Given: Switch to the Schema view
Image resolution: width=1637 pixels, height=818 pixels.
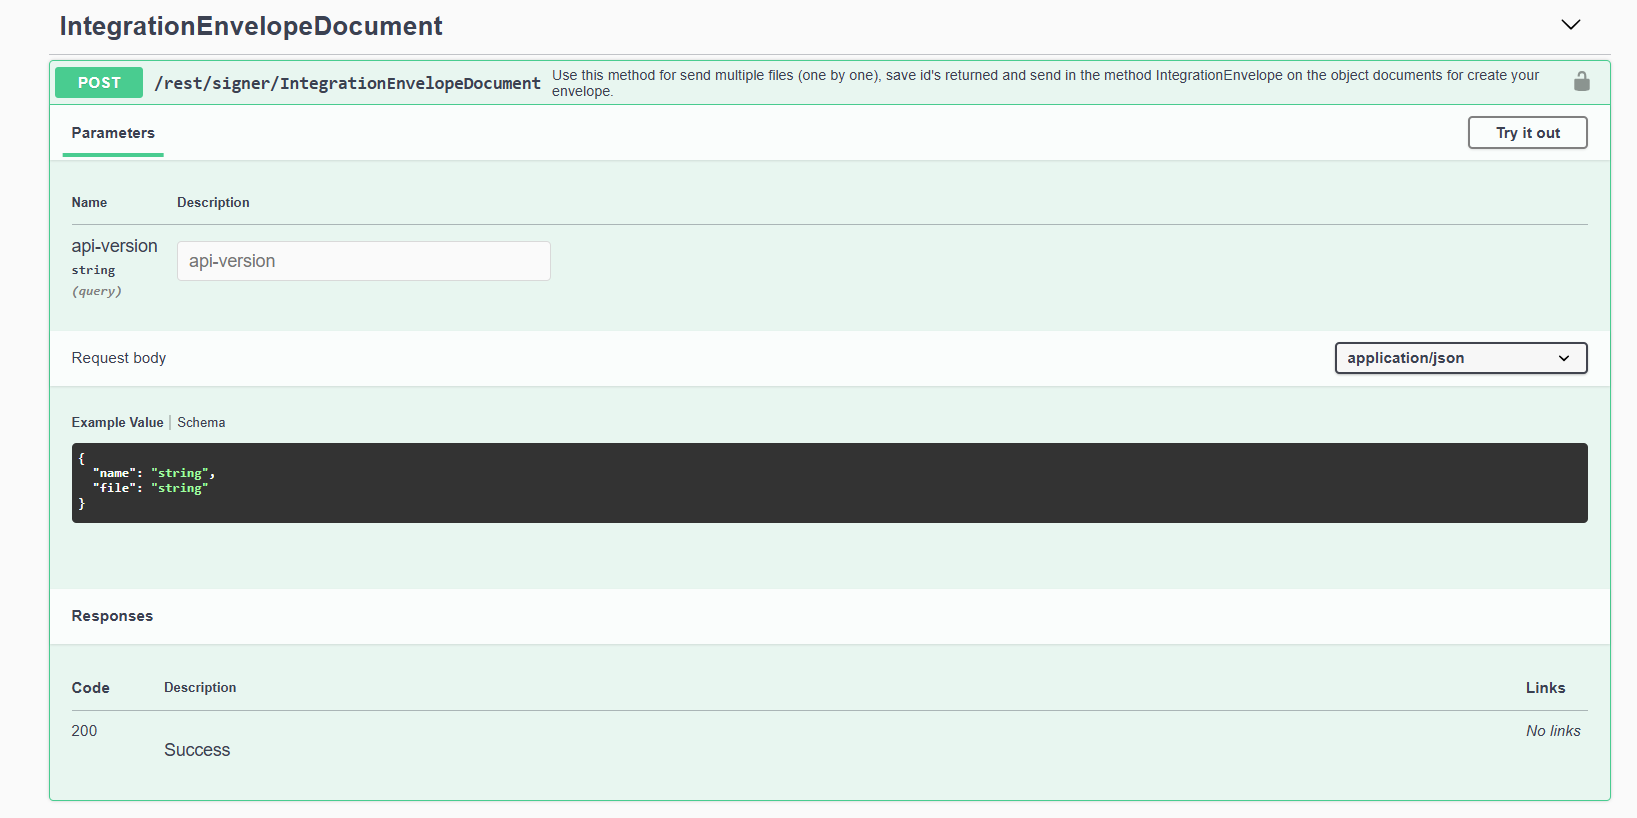Looking at the screenshot, I should point(201,423).
